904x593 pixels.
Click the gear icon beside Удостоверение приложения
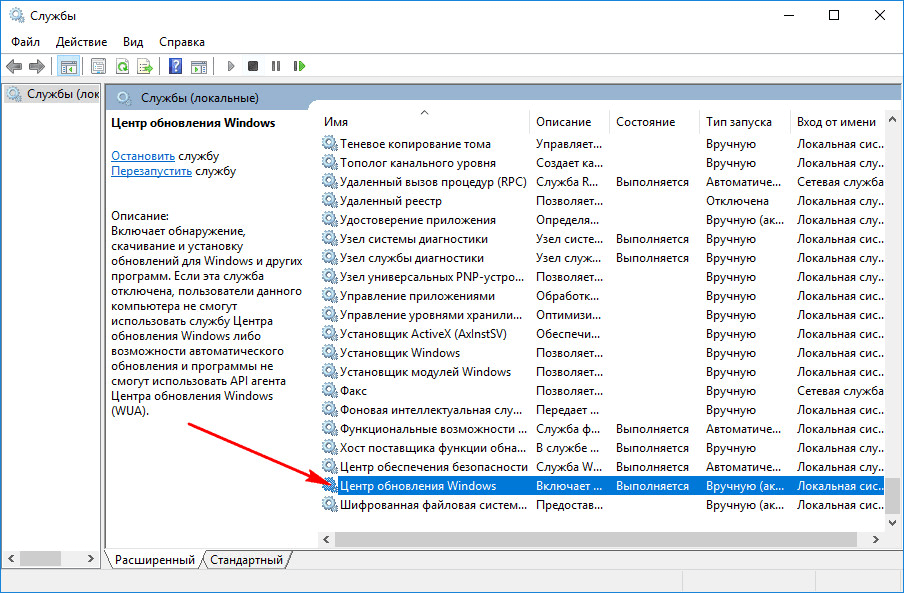tap(329, 220)
